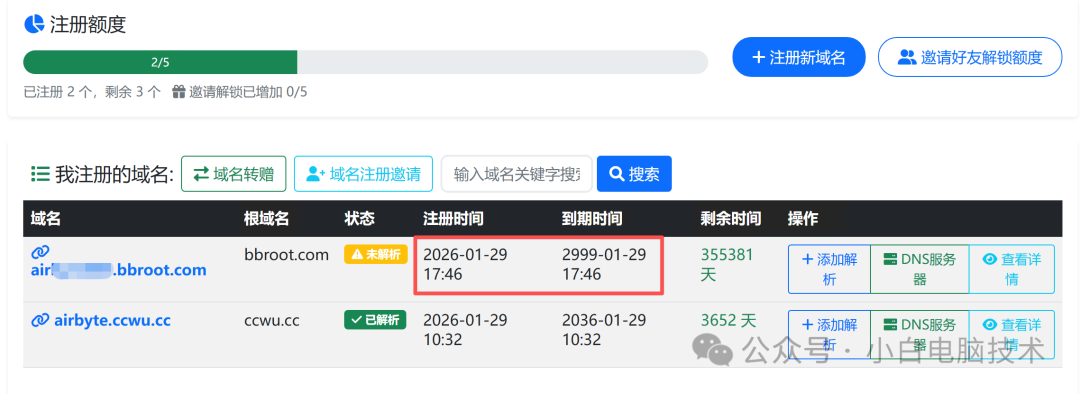This screenshot has height=394, width=1080.
Task: Open the 域名注册邀请 button
Action: pyautogui.click(x=364, y=174)
